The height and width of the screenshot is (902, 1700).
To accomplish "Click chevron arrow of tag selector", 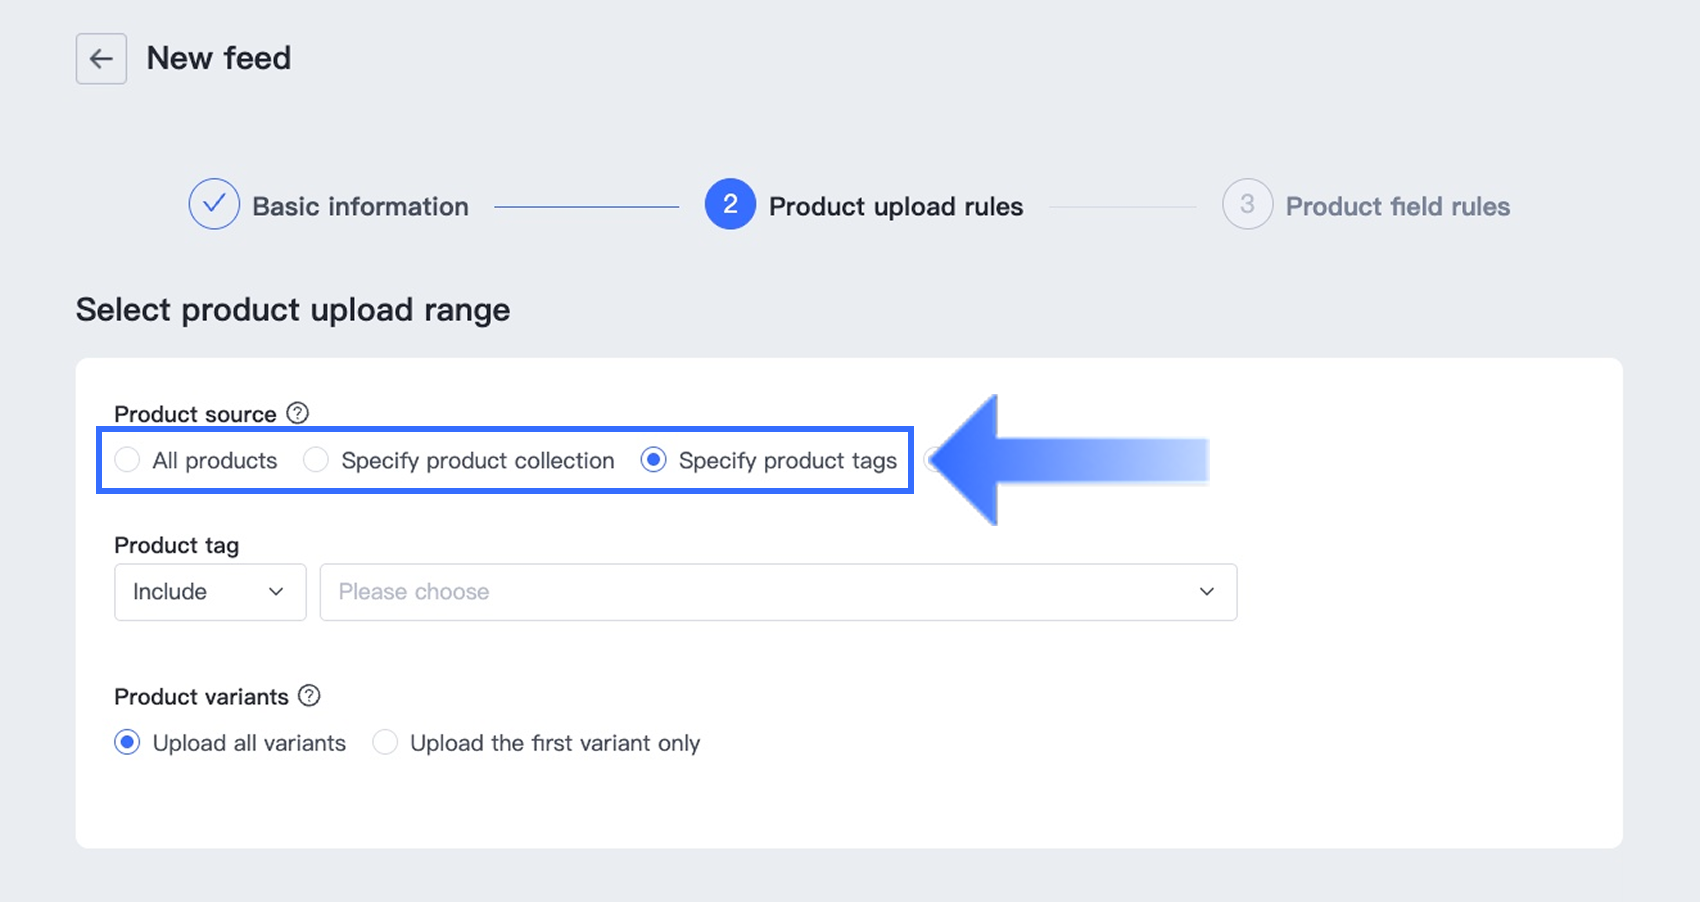I will (x=1207, y=592).
